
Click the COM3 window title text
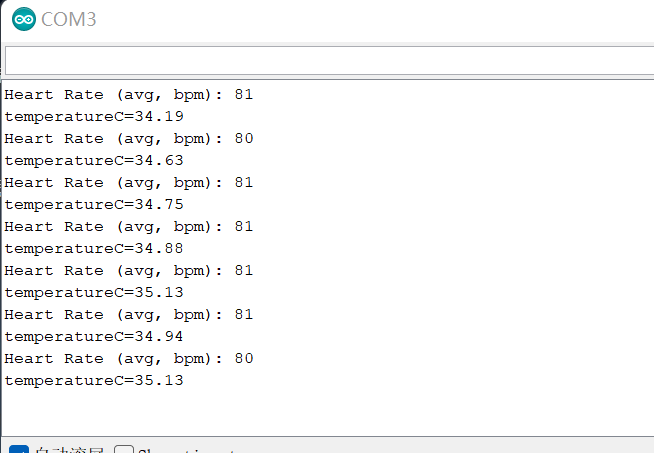(69, 19)
